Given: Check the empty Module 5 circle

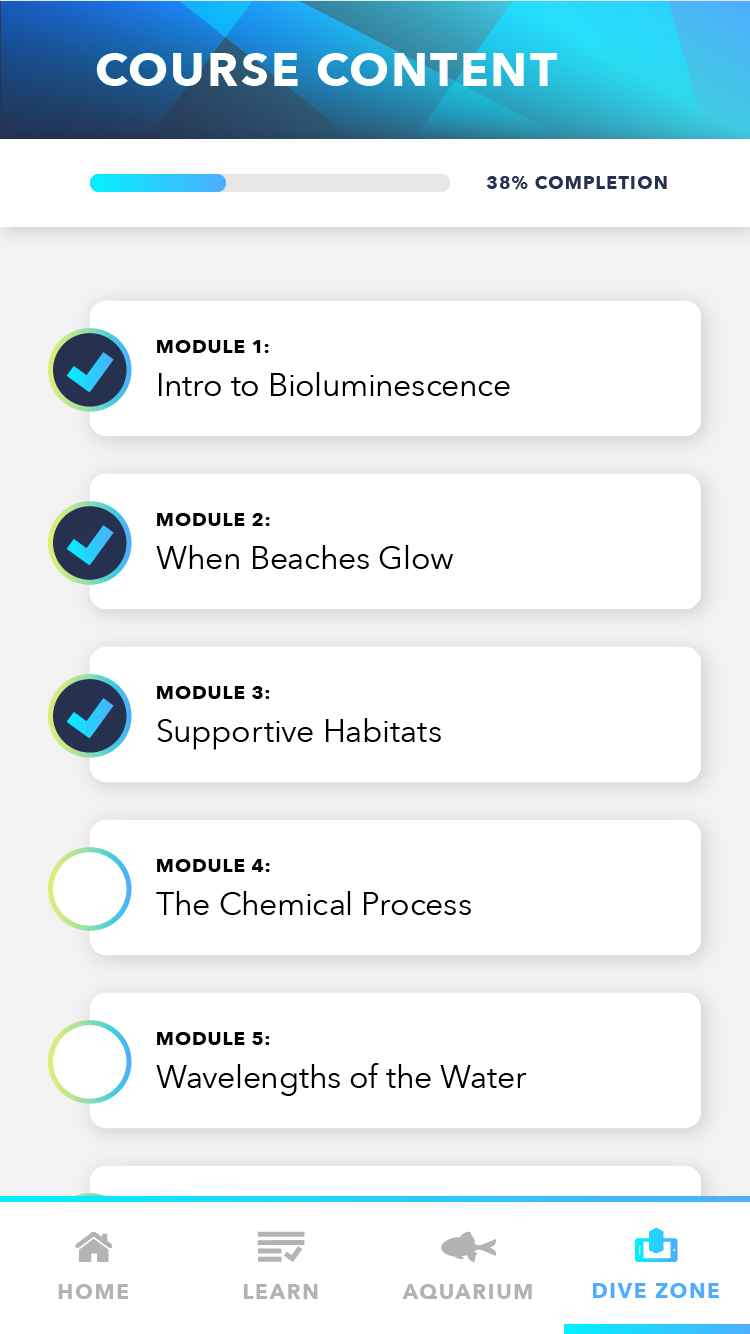Looking at the screenshot, I should 90,1062.
